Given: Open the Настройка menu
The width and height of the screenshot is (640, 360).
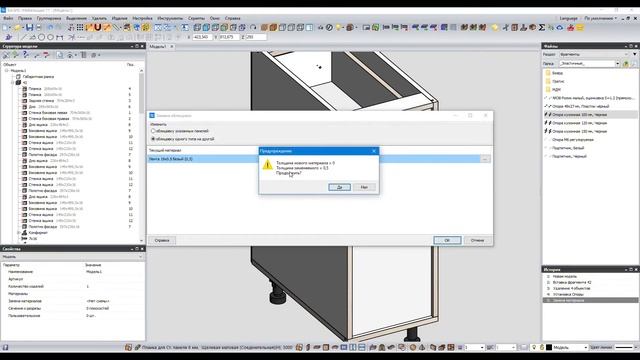Looking at the screenshot, I should [x=142, y=18].
